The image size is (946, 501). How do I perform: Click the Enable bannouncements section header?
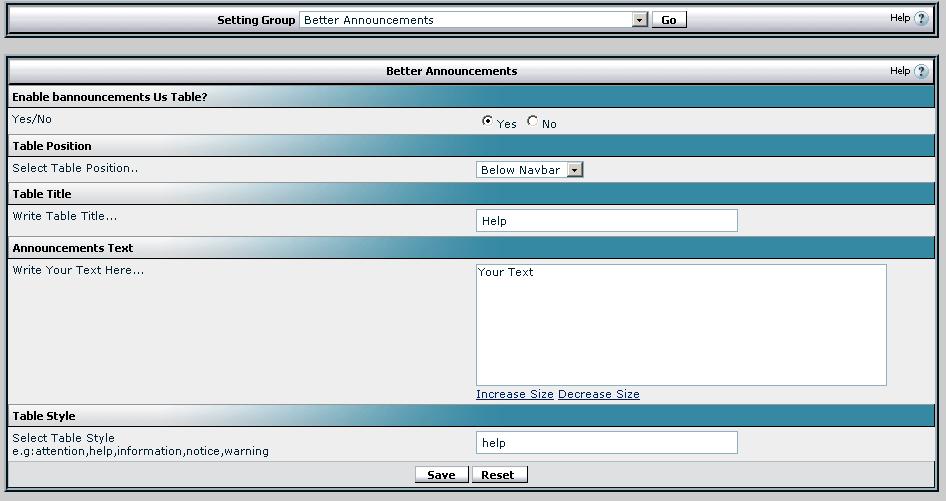[110, 97]
